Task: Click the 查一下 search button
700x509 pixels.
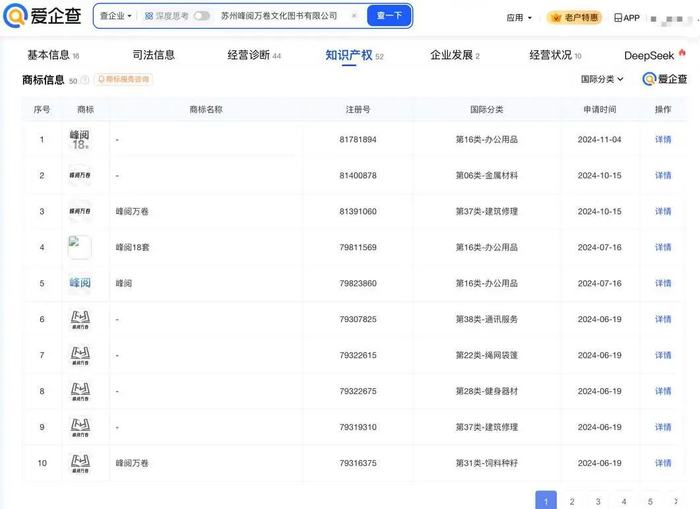Action: point(389,16)
